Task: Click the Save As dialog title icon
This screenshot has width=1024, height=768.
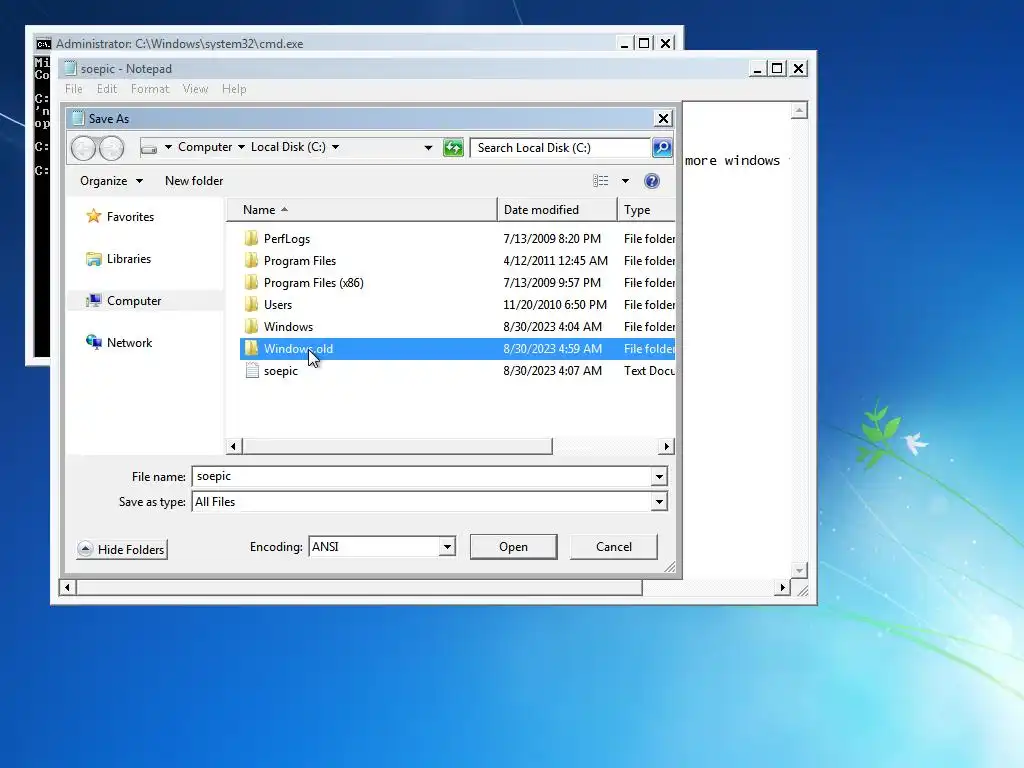Action: click(78, 118)
